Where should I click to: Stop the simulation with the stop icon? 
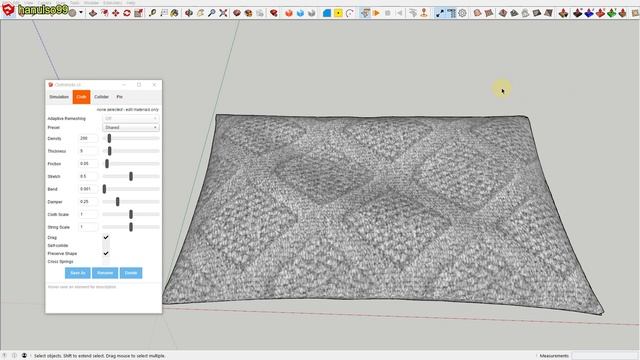[388, 13]
